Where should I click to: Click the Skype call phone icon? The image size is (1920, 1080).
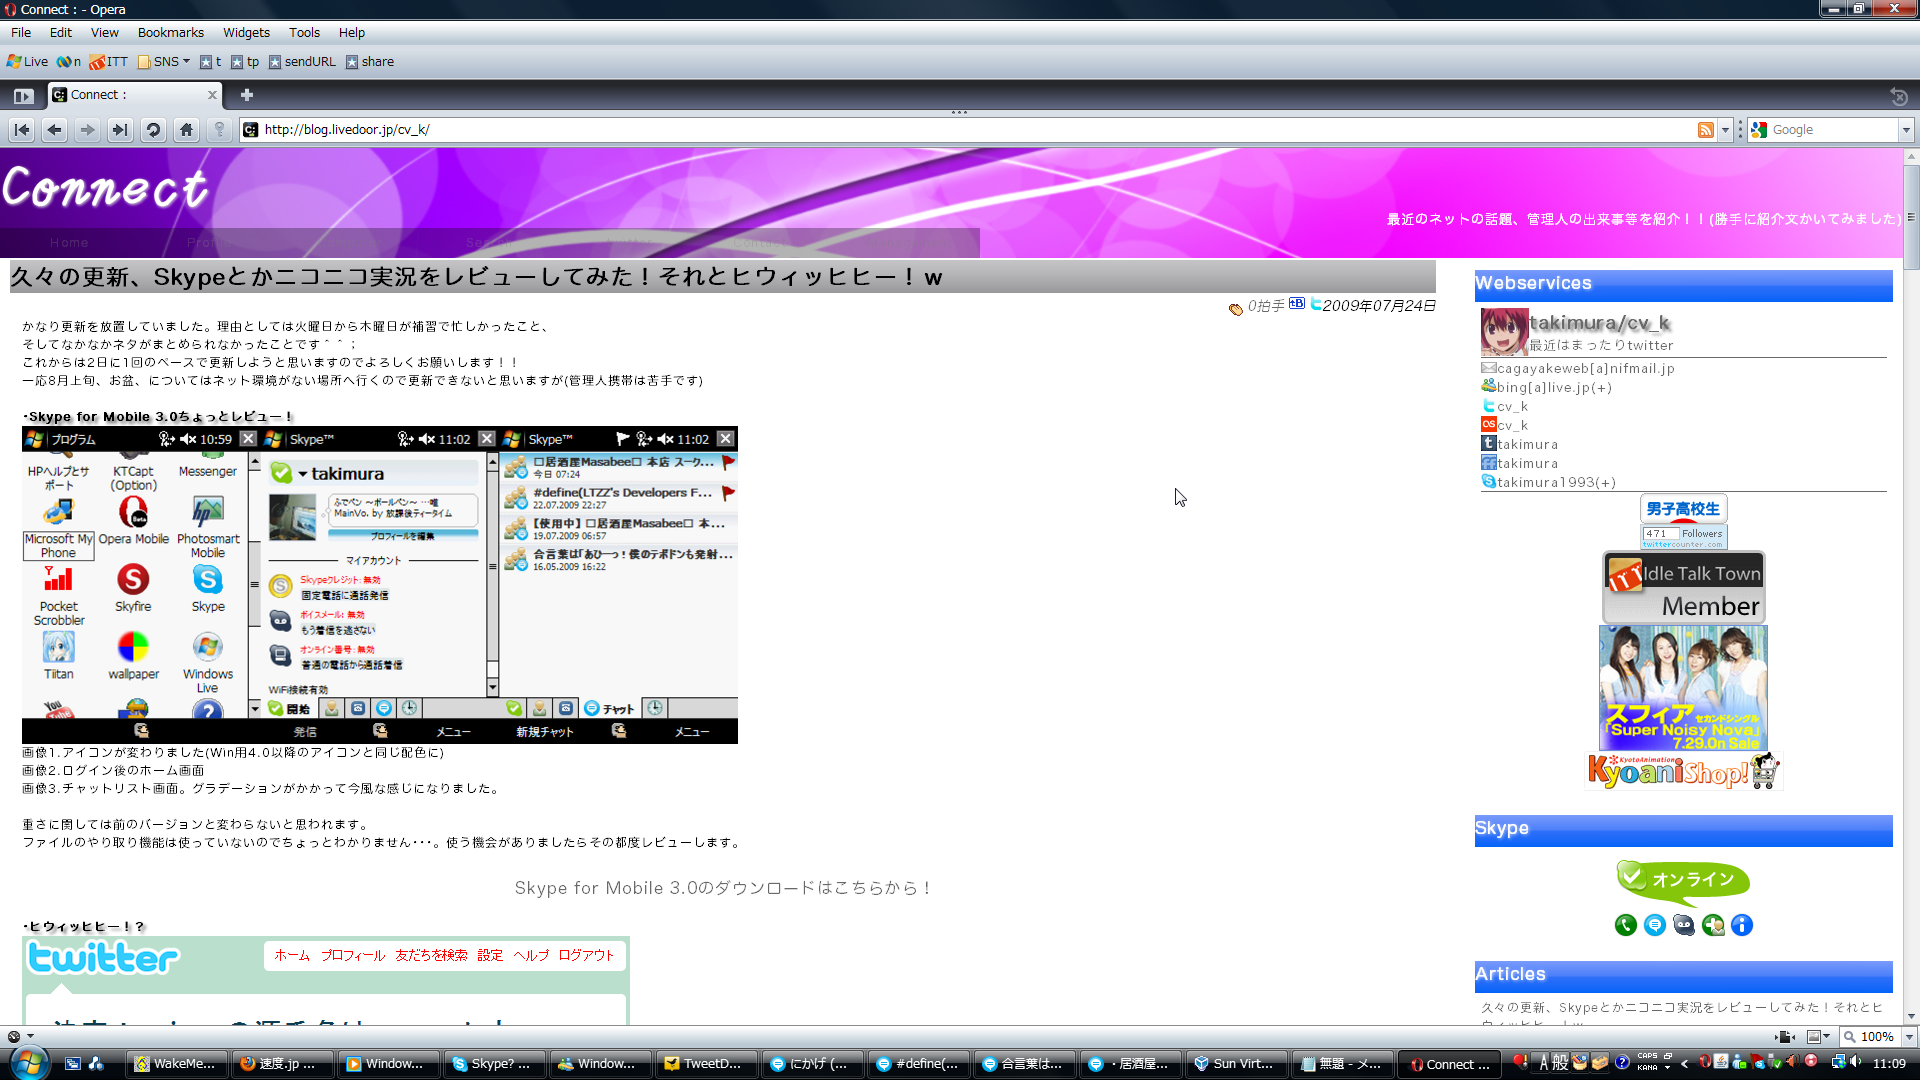1626,925
